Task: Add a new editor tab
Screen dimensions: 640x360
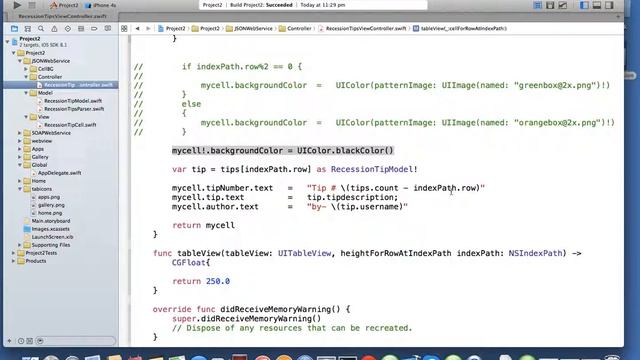Action: (x=618, y=17)
